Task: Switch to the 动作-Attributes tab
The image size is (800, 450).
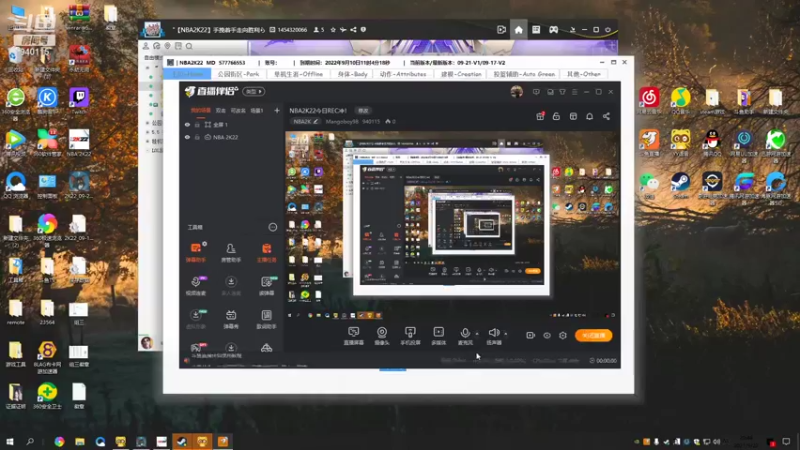Action: pyautogui.click(x=403, y=74)
